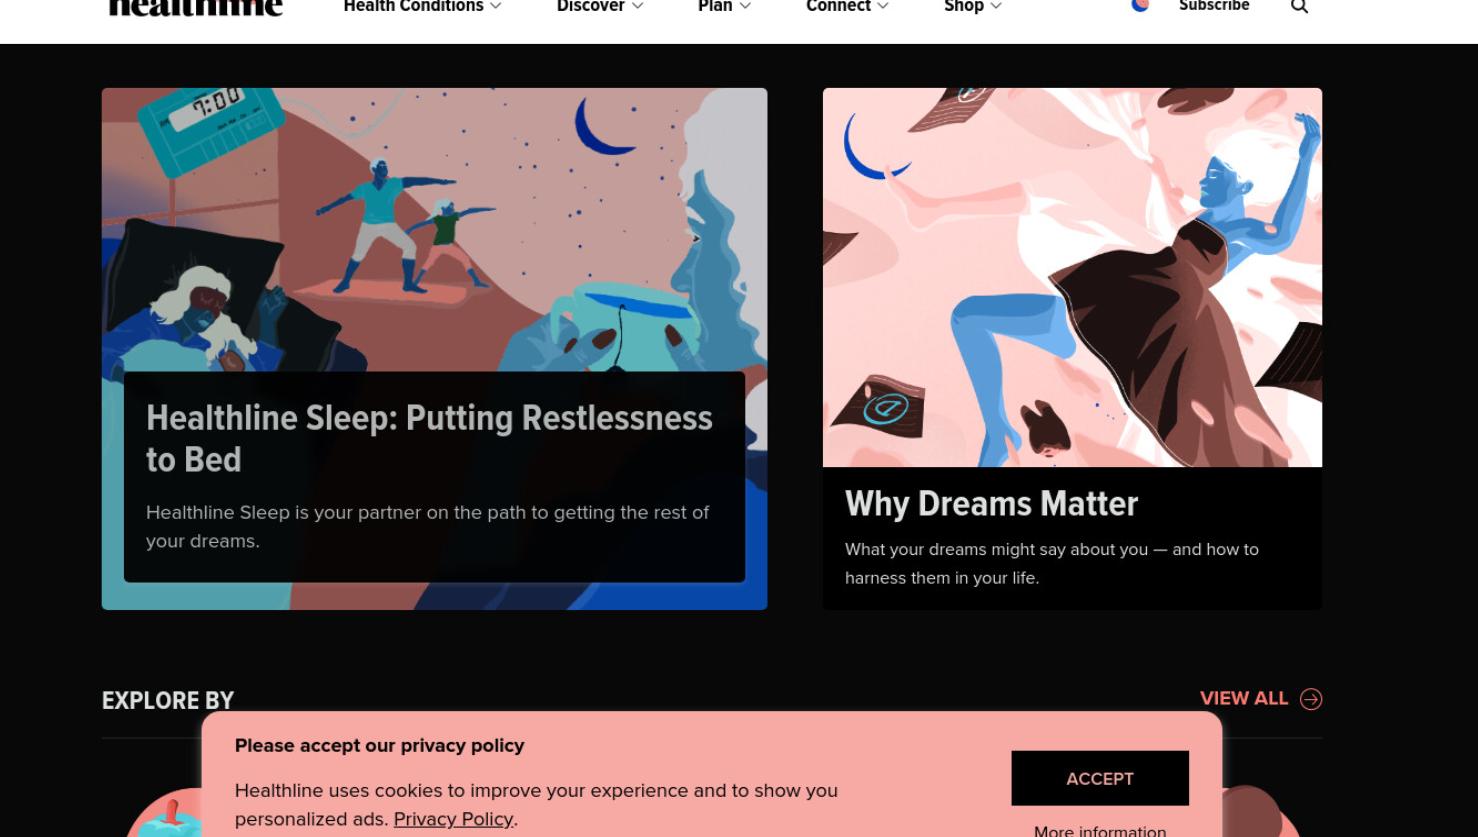The height and width of the screenshot is (837, 1478).
Task: Open the Privacy Policy link
Action: (453, 819)
